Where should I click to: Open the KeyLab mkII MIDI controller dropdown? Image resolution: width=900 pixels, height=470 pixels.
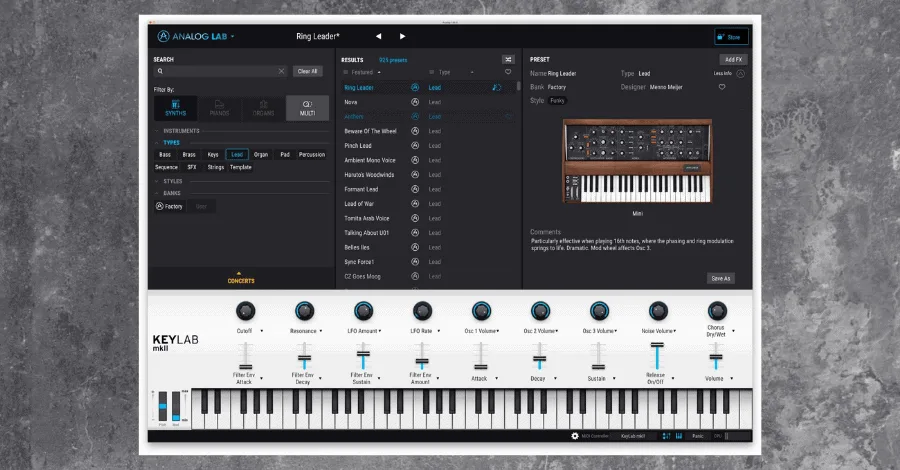[x=633, y=436]
